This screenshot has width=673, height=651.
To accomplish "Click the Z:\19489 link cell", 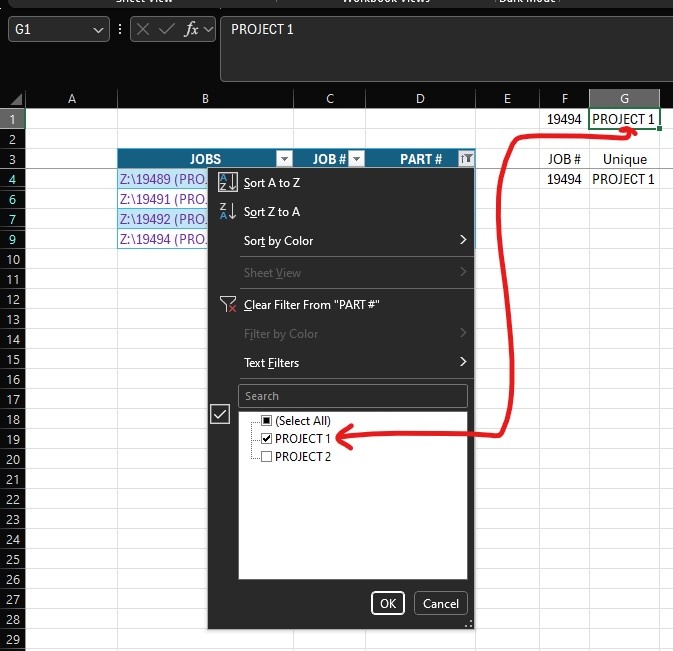I will [163, 179].
